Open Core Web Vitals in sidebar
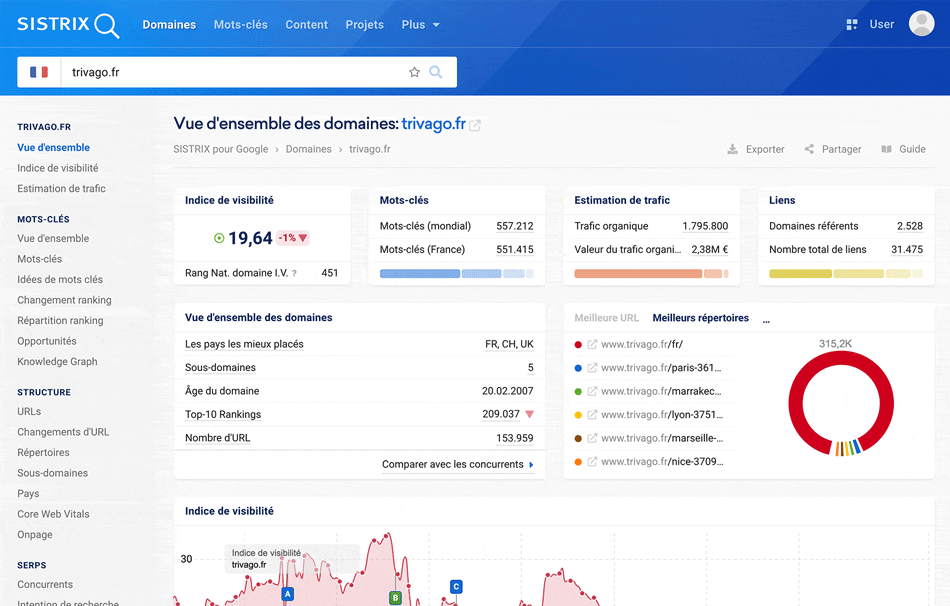 [53, 514]
